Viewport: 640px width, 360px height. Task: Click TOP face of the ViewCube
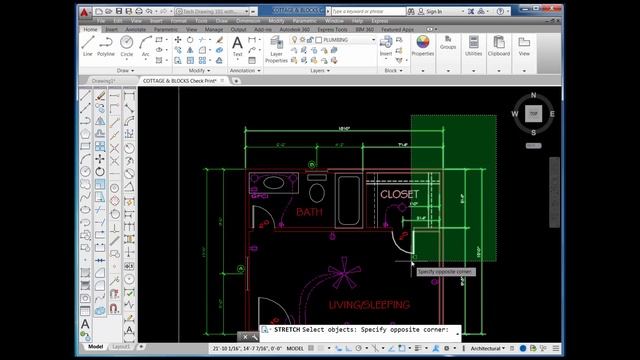[x=533, y=114]
